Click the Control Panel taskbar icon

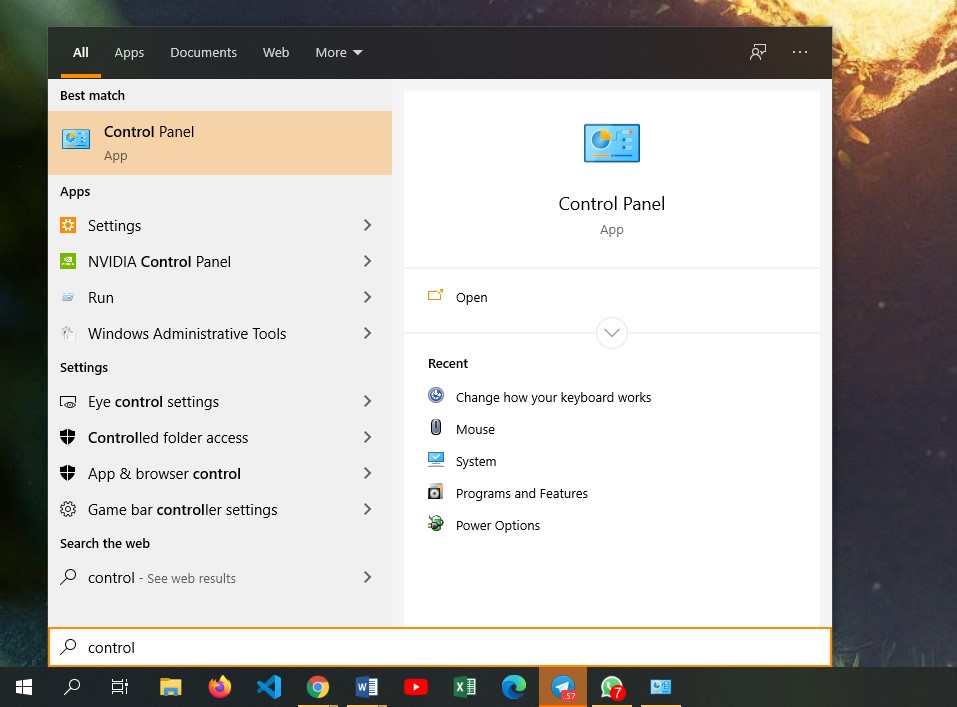[x=660, y=687]
